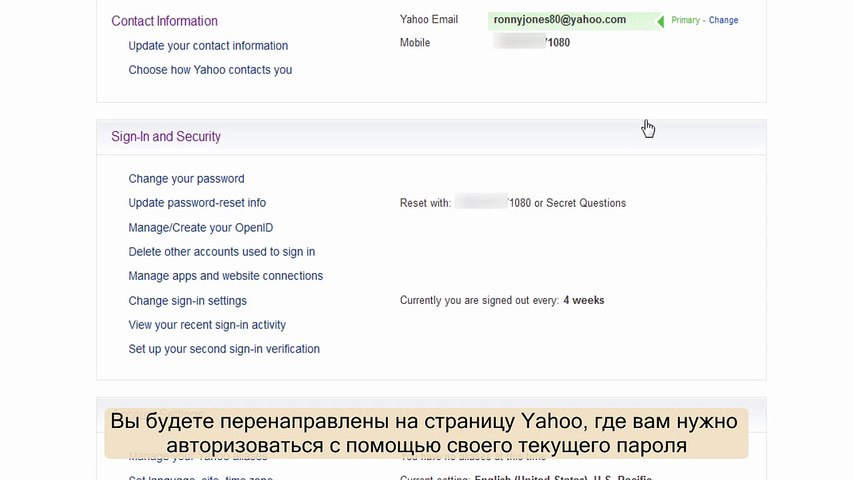
Task: Click the Contact Information section heading
Action: pyautogui.click(x=164, y=21)
